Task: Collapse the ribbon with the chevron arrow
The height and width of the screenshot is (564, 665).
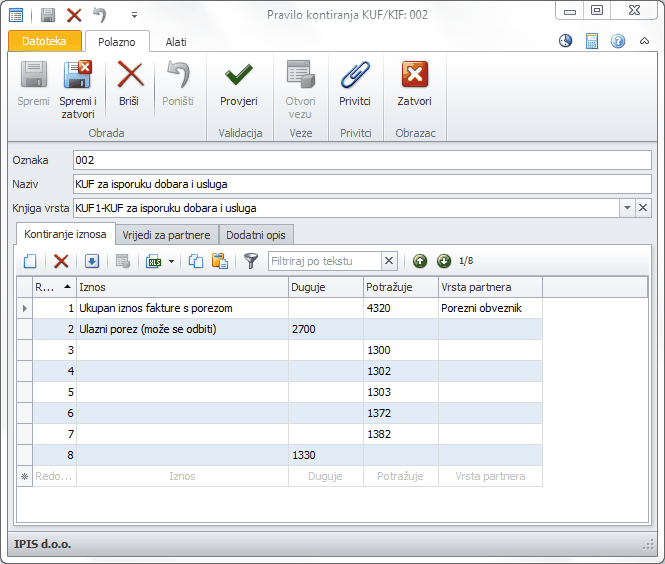Action: [x=644, y=41]
